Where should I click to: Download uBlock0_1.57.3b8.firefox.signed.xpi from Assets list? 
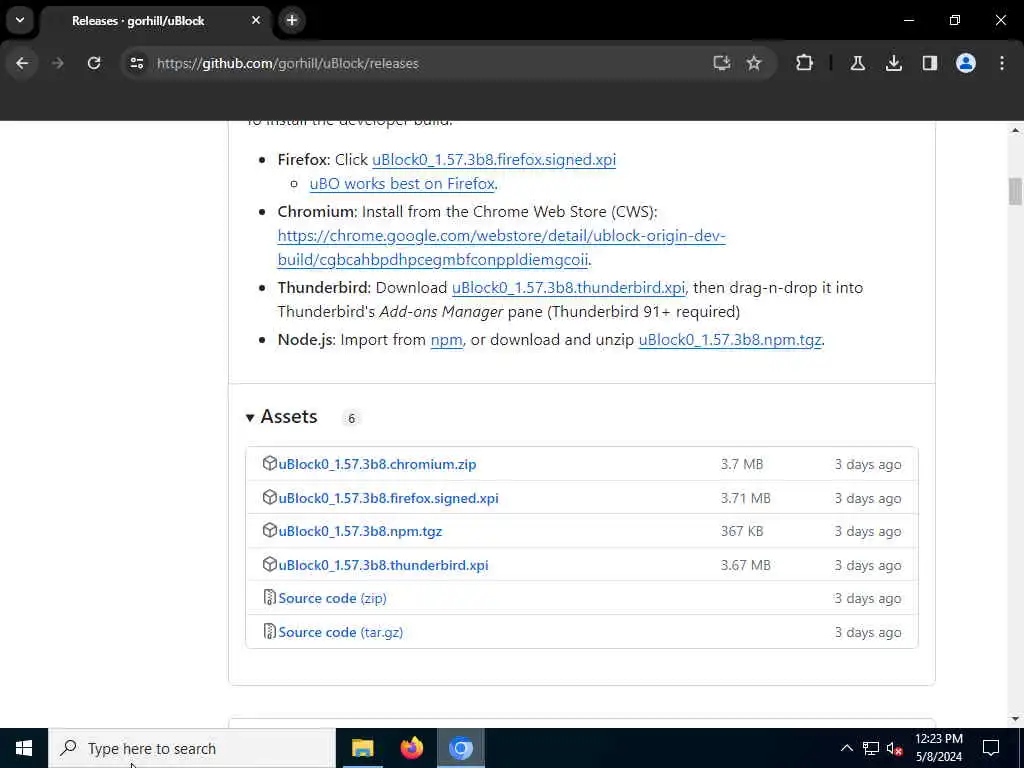(x=388, y=498)
